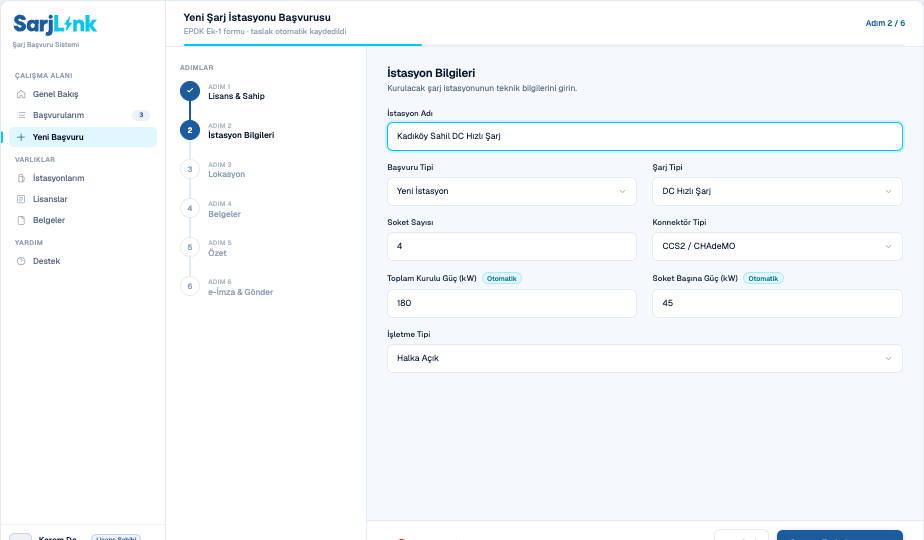Select Yeni Başvuru menu item
924x540 pixels.
(x=83, y=137)
